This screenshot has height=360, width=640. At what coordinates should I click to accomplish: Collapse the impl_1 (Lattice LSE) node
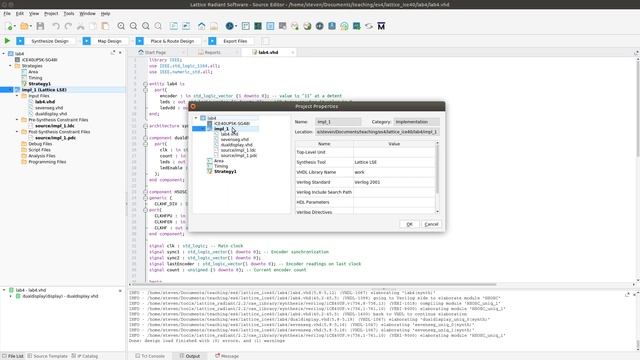(10, 90)
